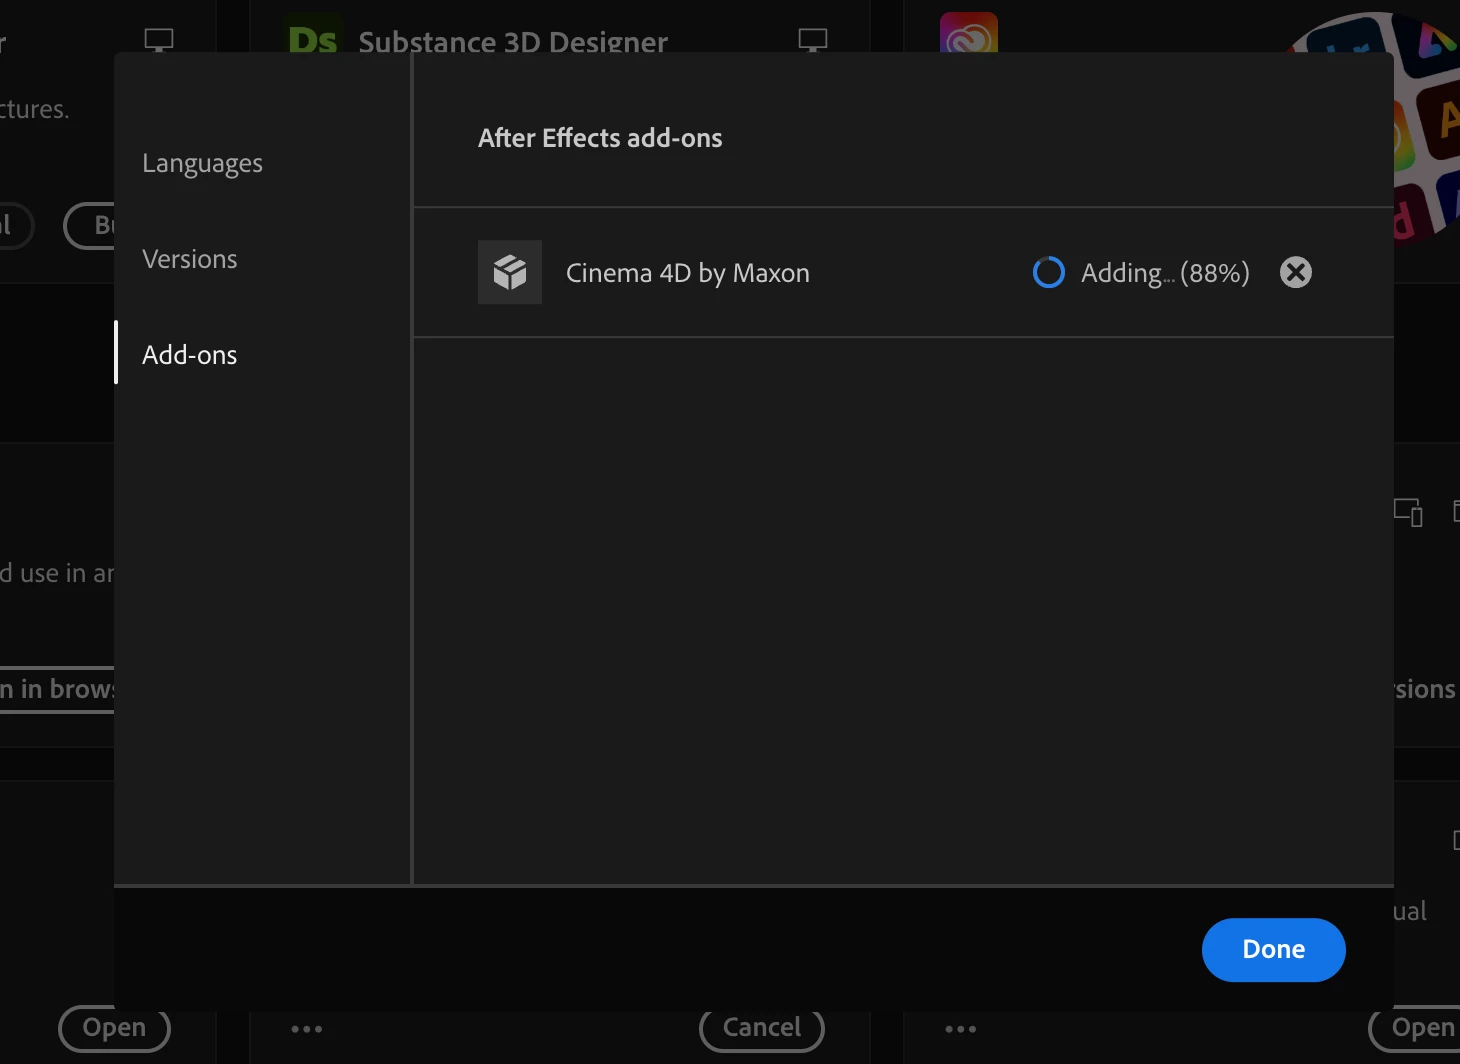Click the desktop and mobile devices icon

[x=1408, y=512]
